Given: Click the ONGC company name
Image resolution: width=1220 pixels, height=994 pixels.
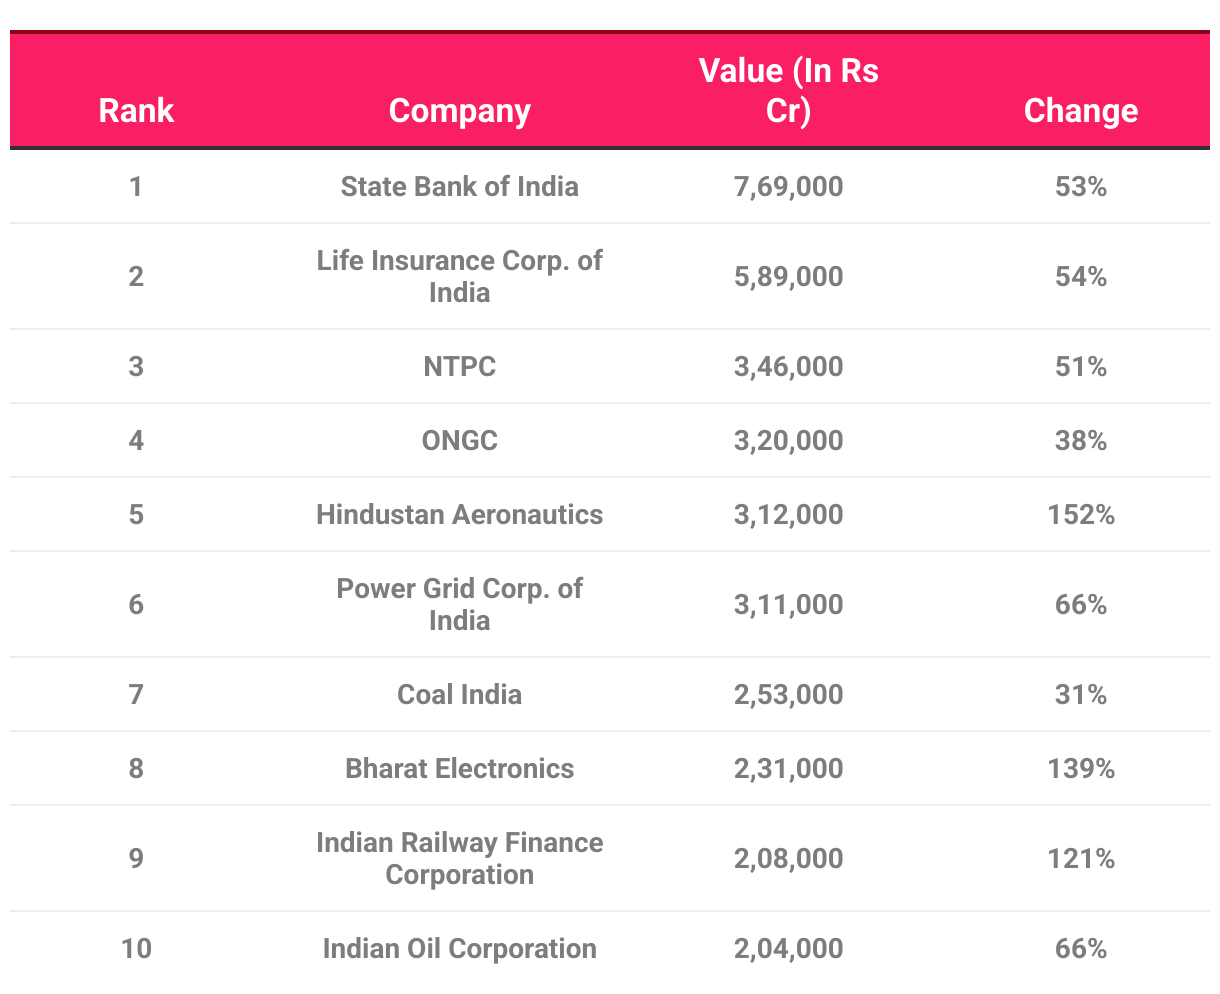Looking at the screenshot, I should [459, 441].
